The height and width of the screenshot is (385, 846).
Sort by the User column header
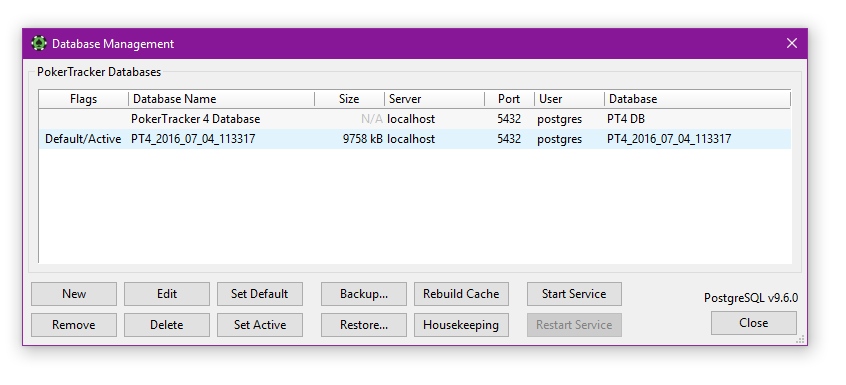click(x=569, y=99)
